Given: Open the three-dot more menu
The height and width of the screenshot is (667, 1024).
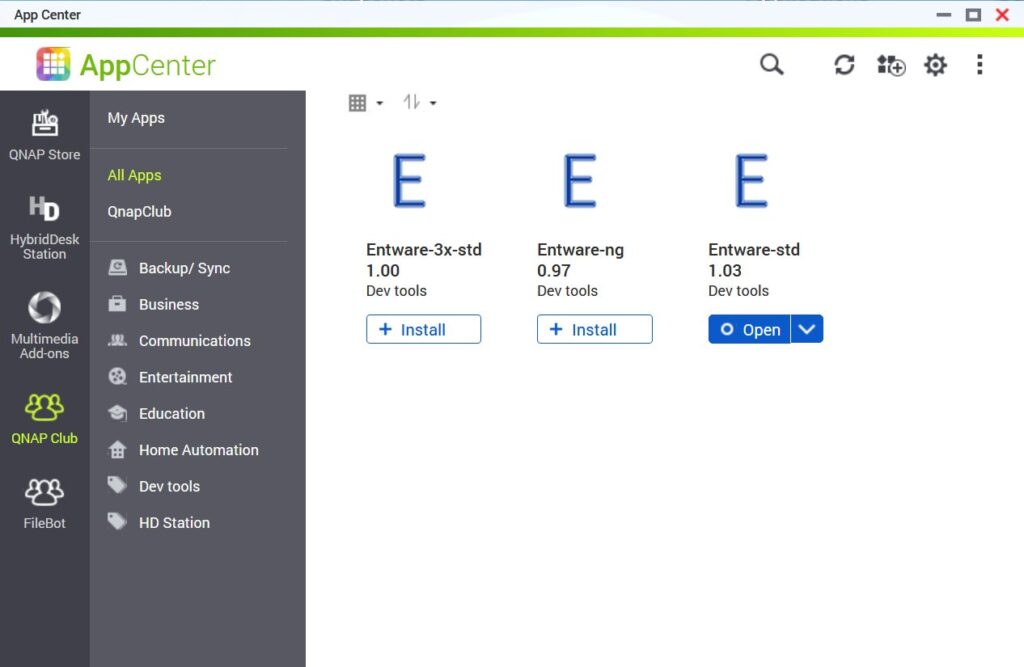Looking at the screenshot, I should click(980, 65).
